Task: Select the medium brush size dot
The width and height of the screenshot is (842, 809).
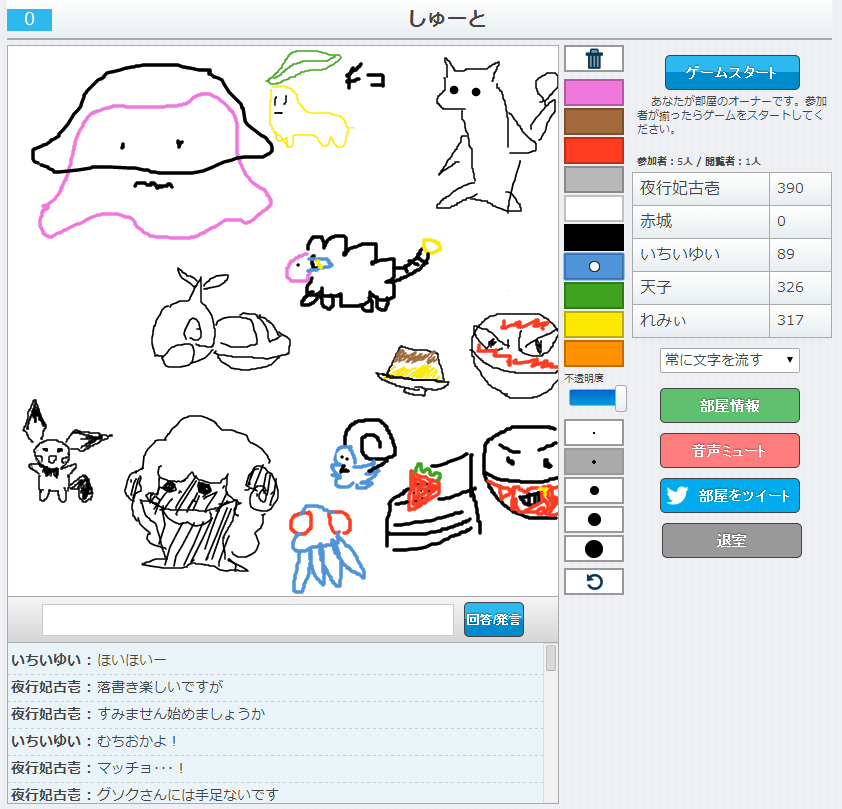Action: pyautogui.click(x=594, y=491)
